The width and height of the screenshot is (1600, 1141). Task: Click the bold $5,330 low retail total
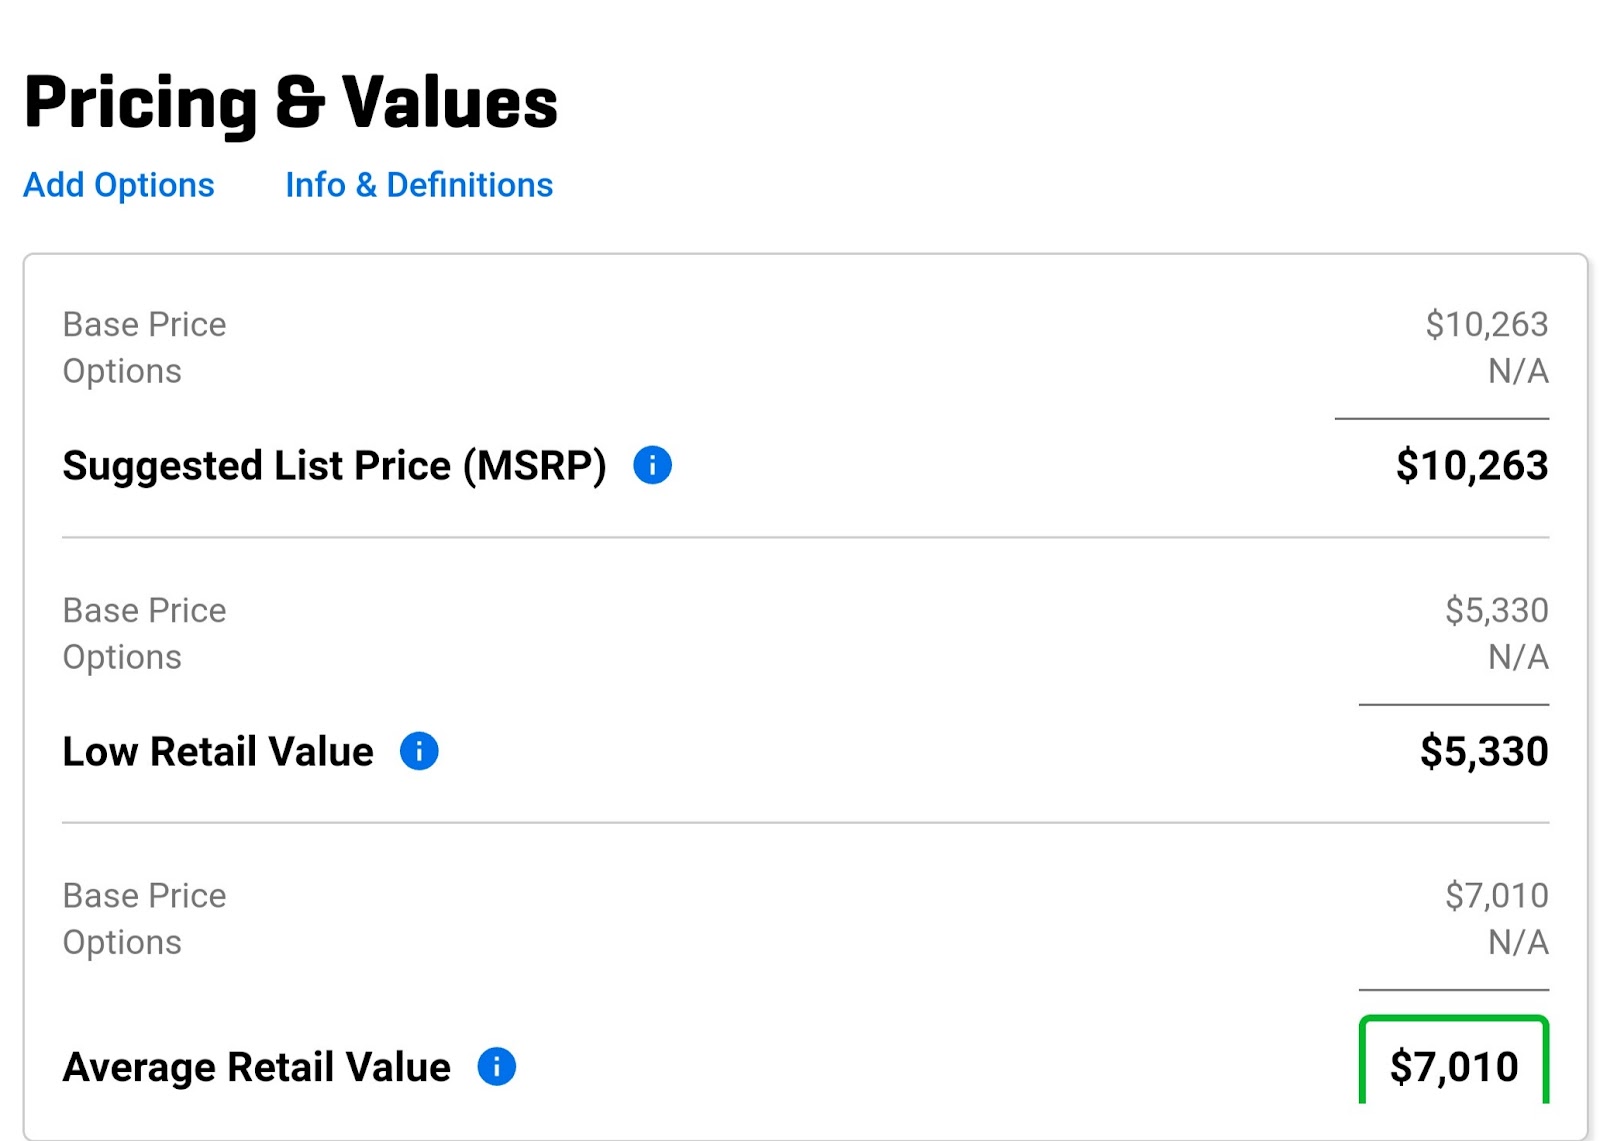pos(1484,752)
